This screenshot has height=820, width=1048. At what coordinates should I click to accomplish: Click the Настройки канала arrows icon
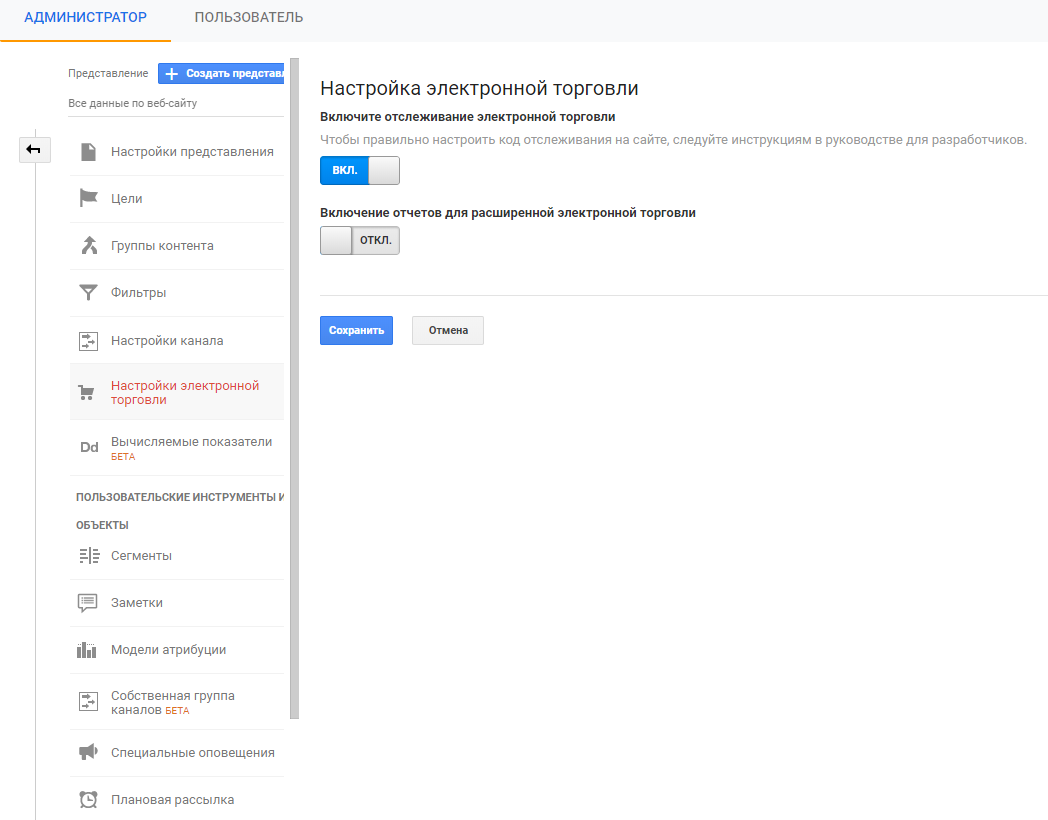click(x=89, y=341)
